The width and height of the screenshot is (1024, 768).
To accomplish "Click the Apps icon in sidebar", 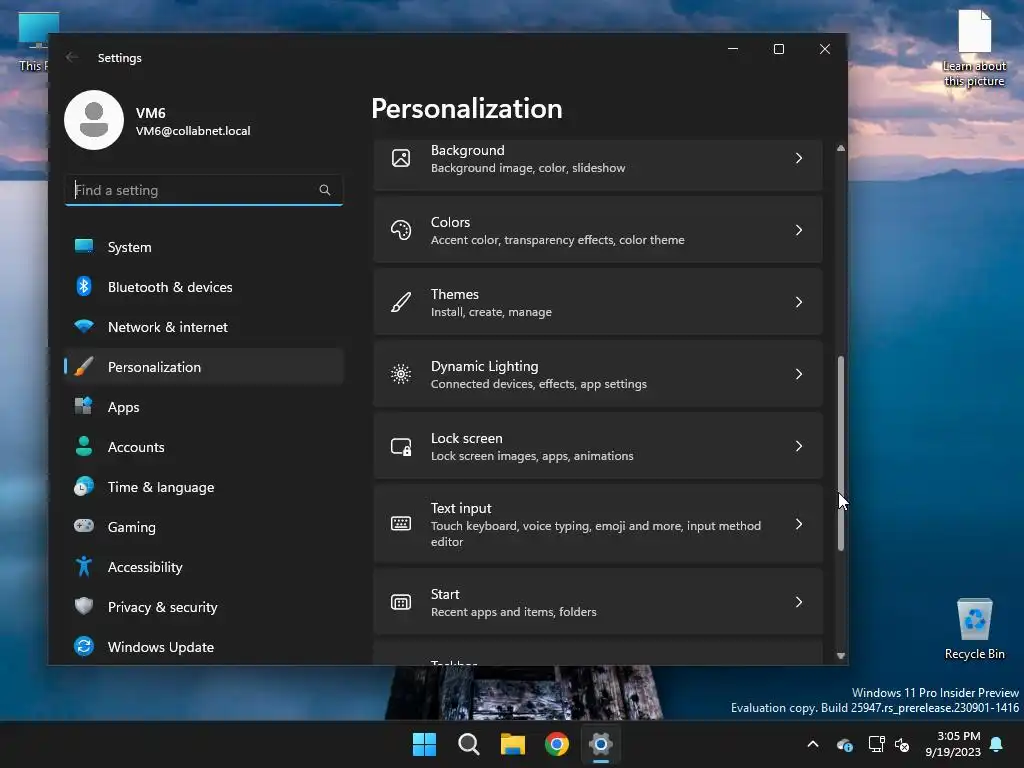I will [84, 406].
